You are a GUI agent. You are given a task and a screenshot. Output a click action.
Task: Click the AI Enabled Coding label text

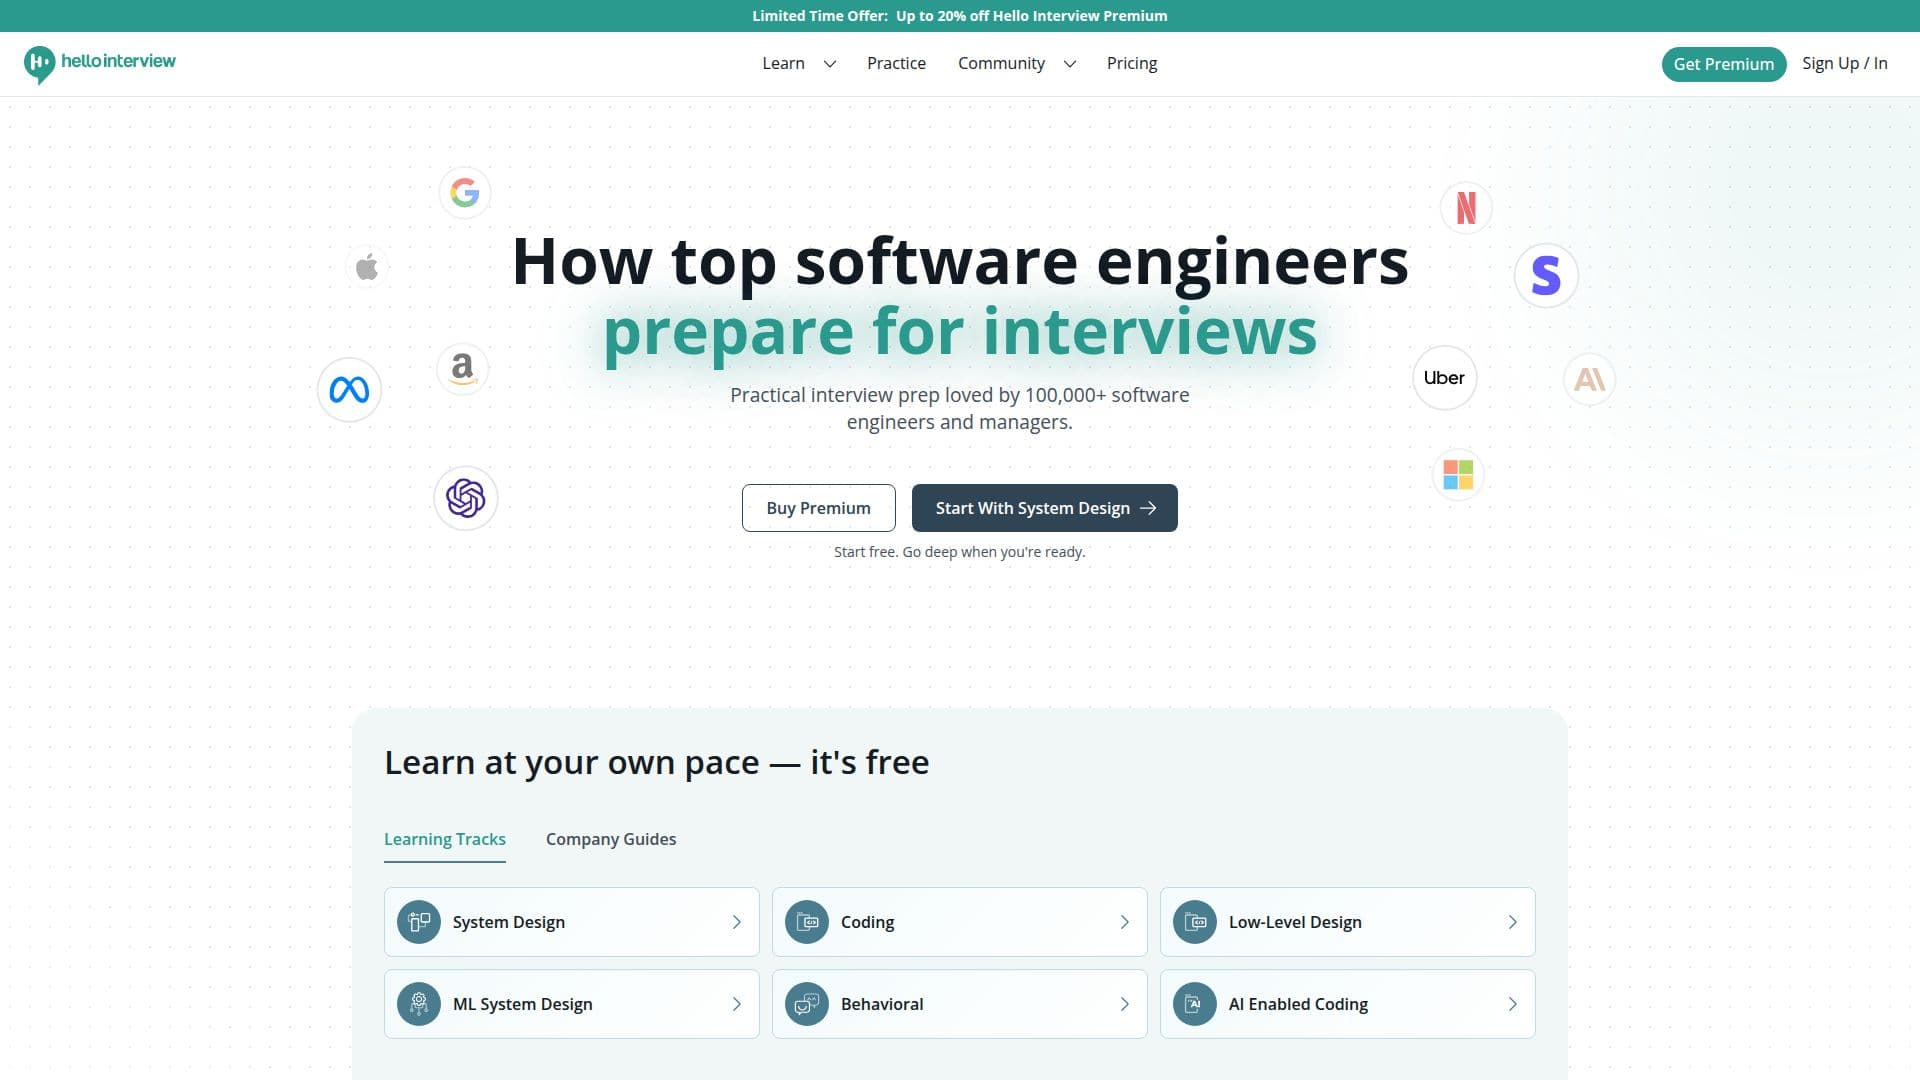pos(1298,1004)
